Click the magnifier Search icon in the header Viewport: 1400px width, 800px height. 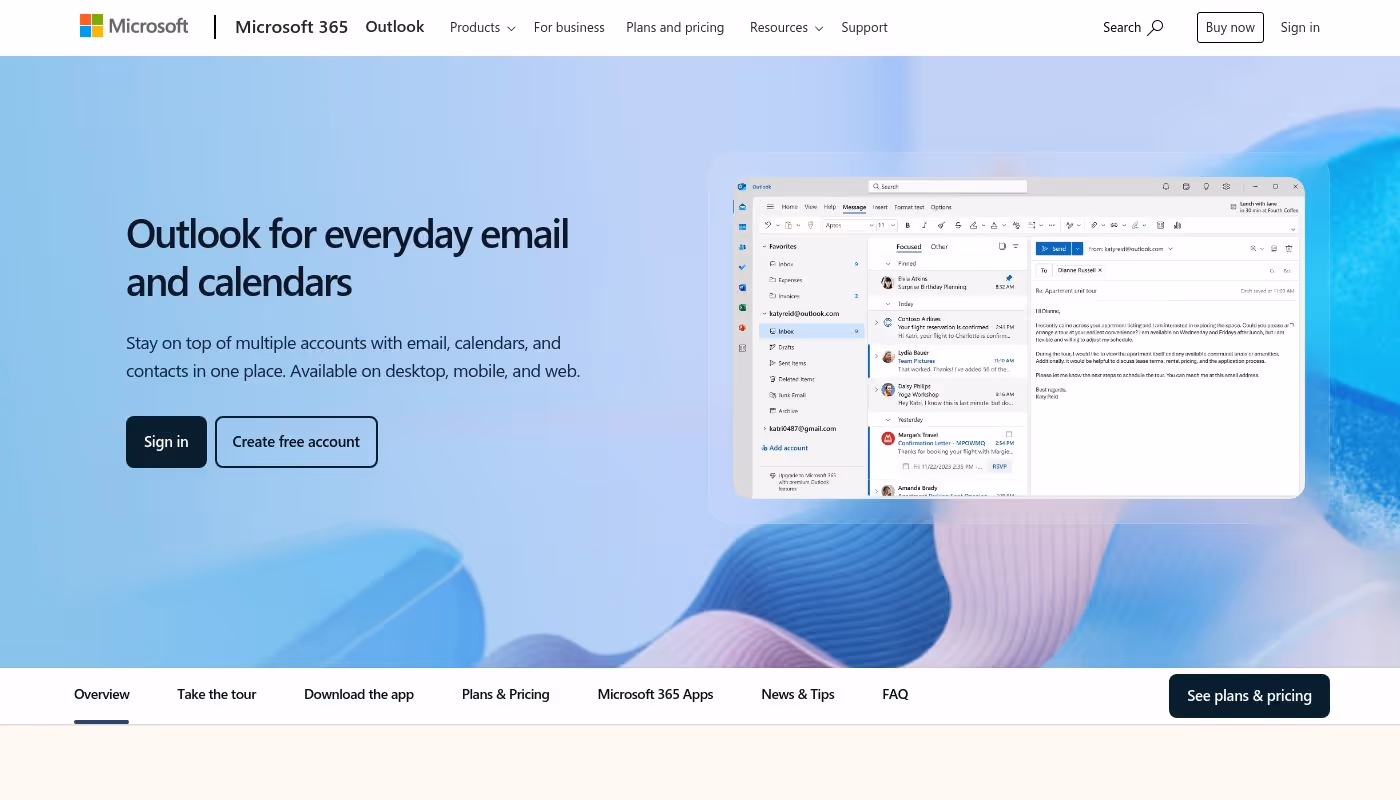pos(1155,27)
